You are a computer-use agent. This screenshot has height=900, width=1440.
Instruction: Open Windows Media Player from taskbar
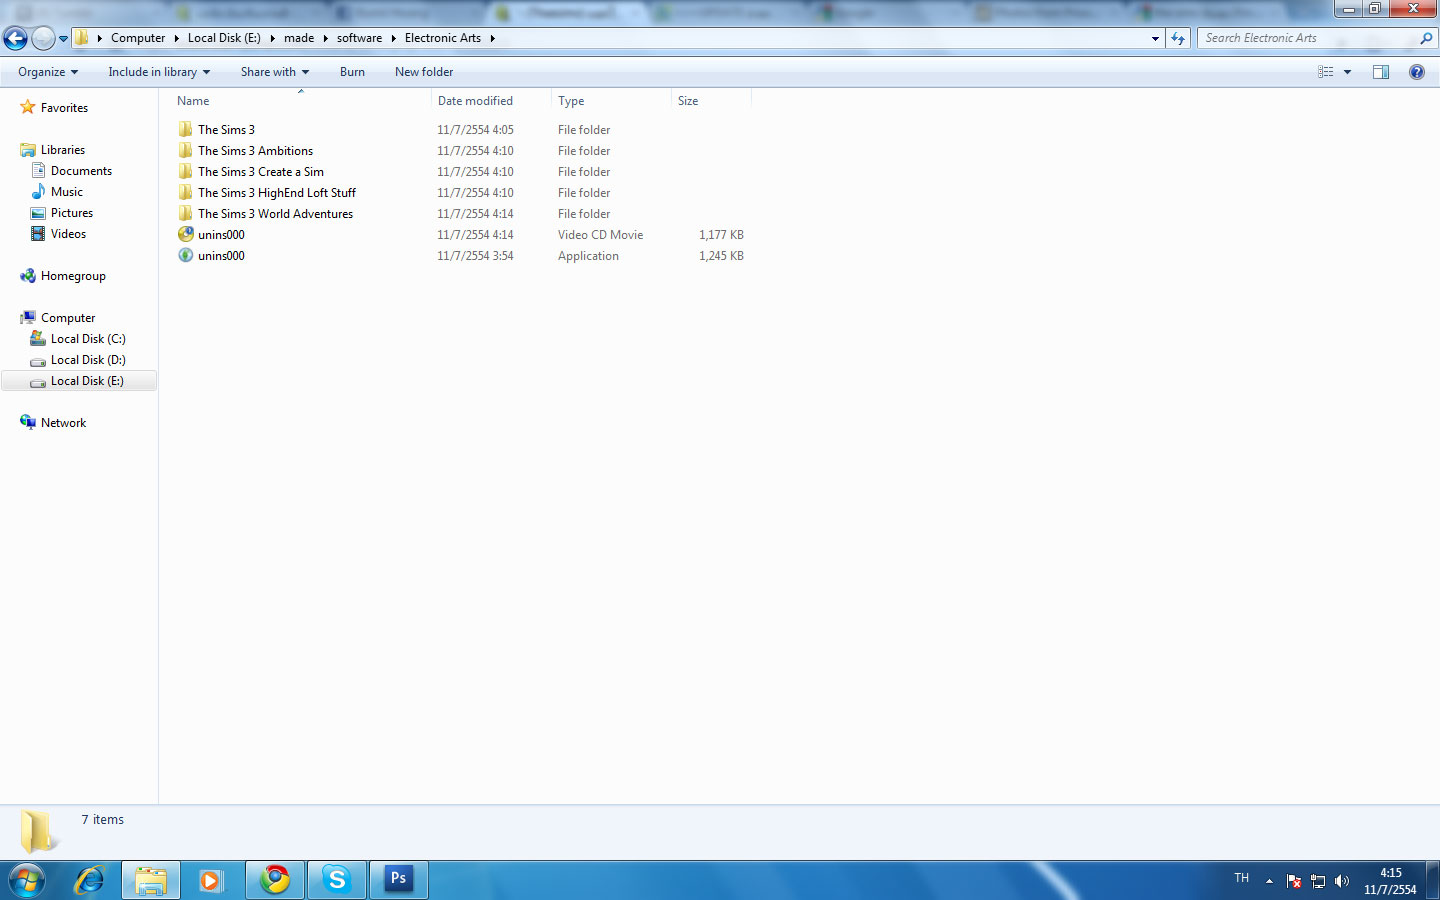(211, 880)
